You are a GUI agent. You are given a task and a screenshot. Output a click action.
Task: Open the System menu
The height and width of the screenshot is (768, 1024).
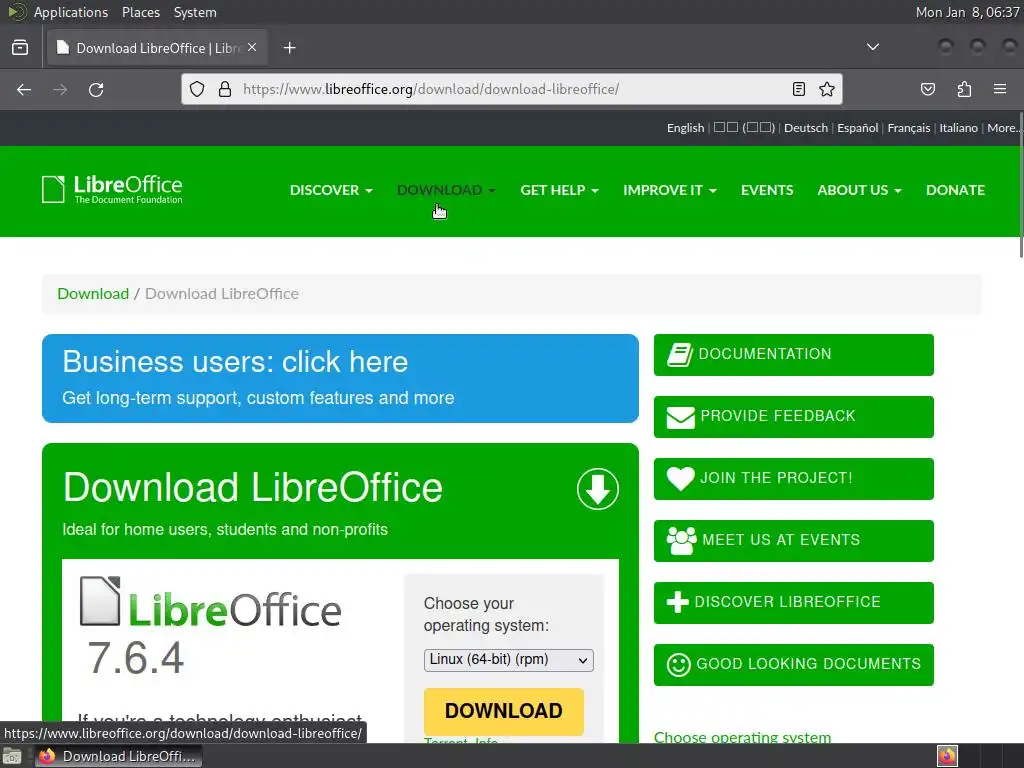(195, 12)
